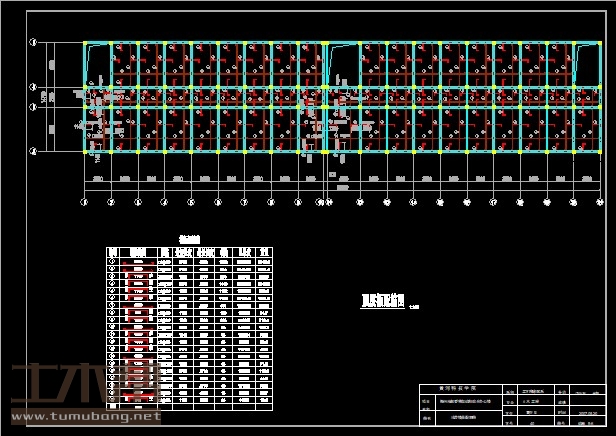The image size is (616, 436).
Task: Pick the yellow column node at plan's bottom-right corner
Action: [599, 152]
